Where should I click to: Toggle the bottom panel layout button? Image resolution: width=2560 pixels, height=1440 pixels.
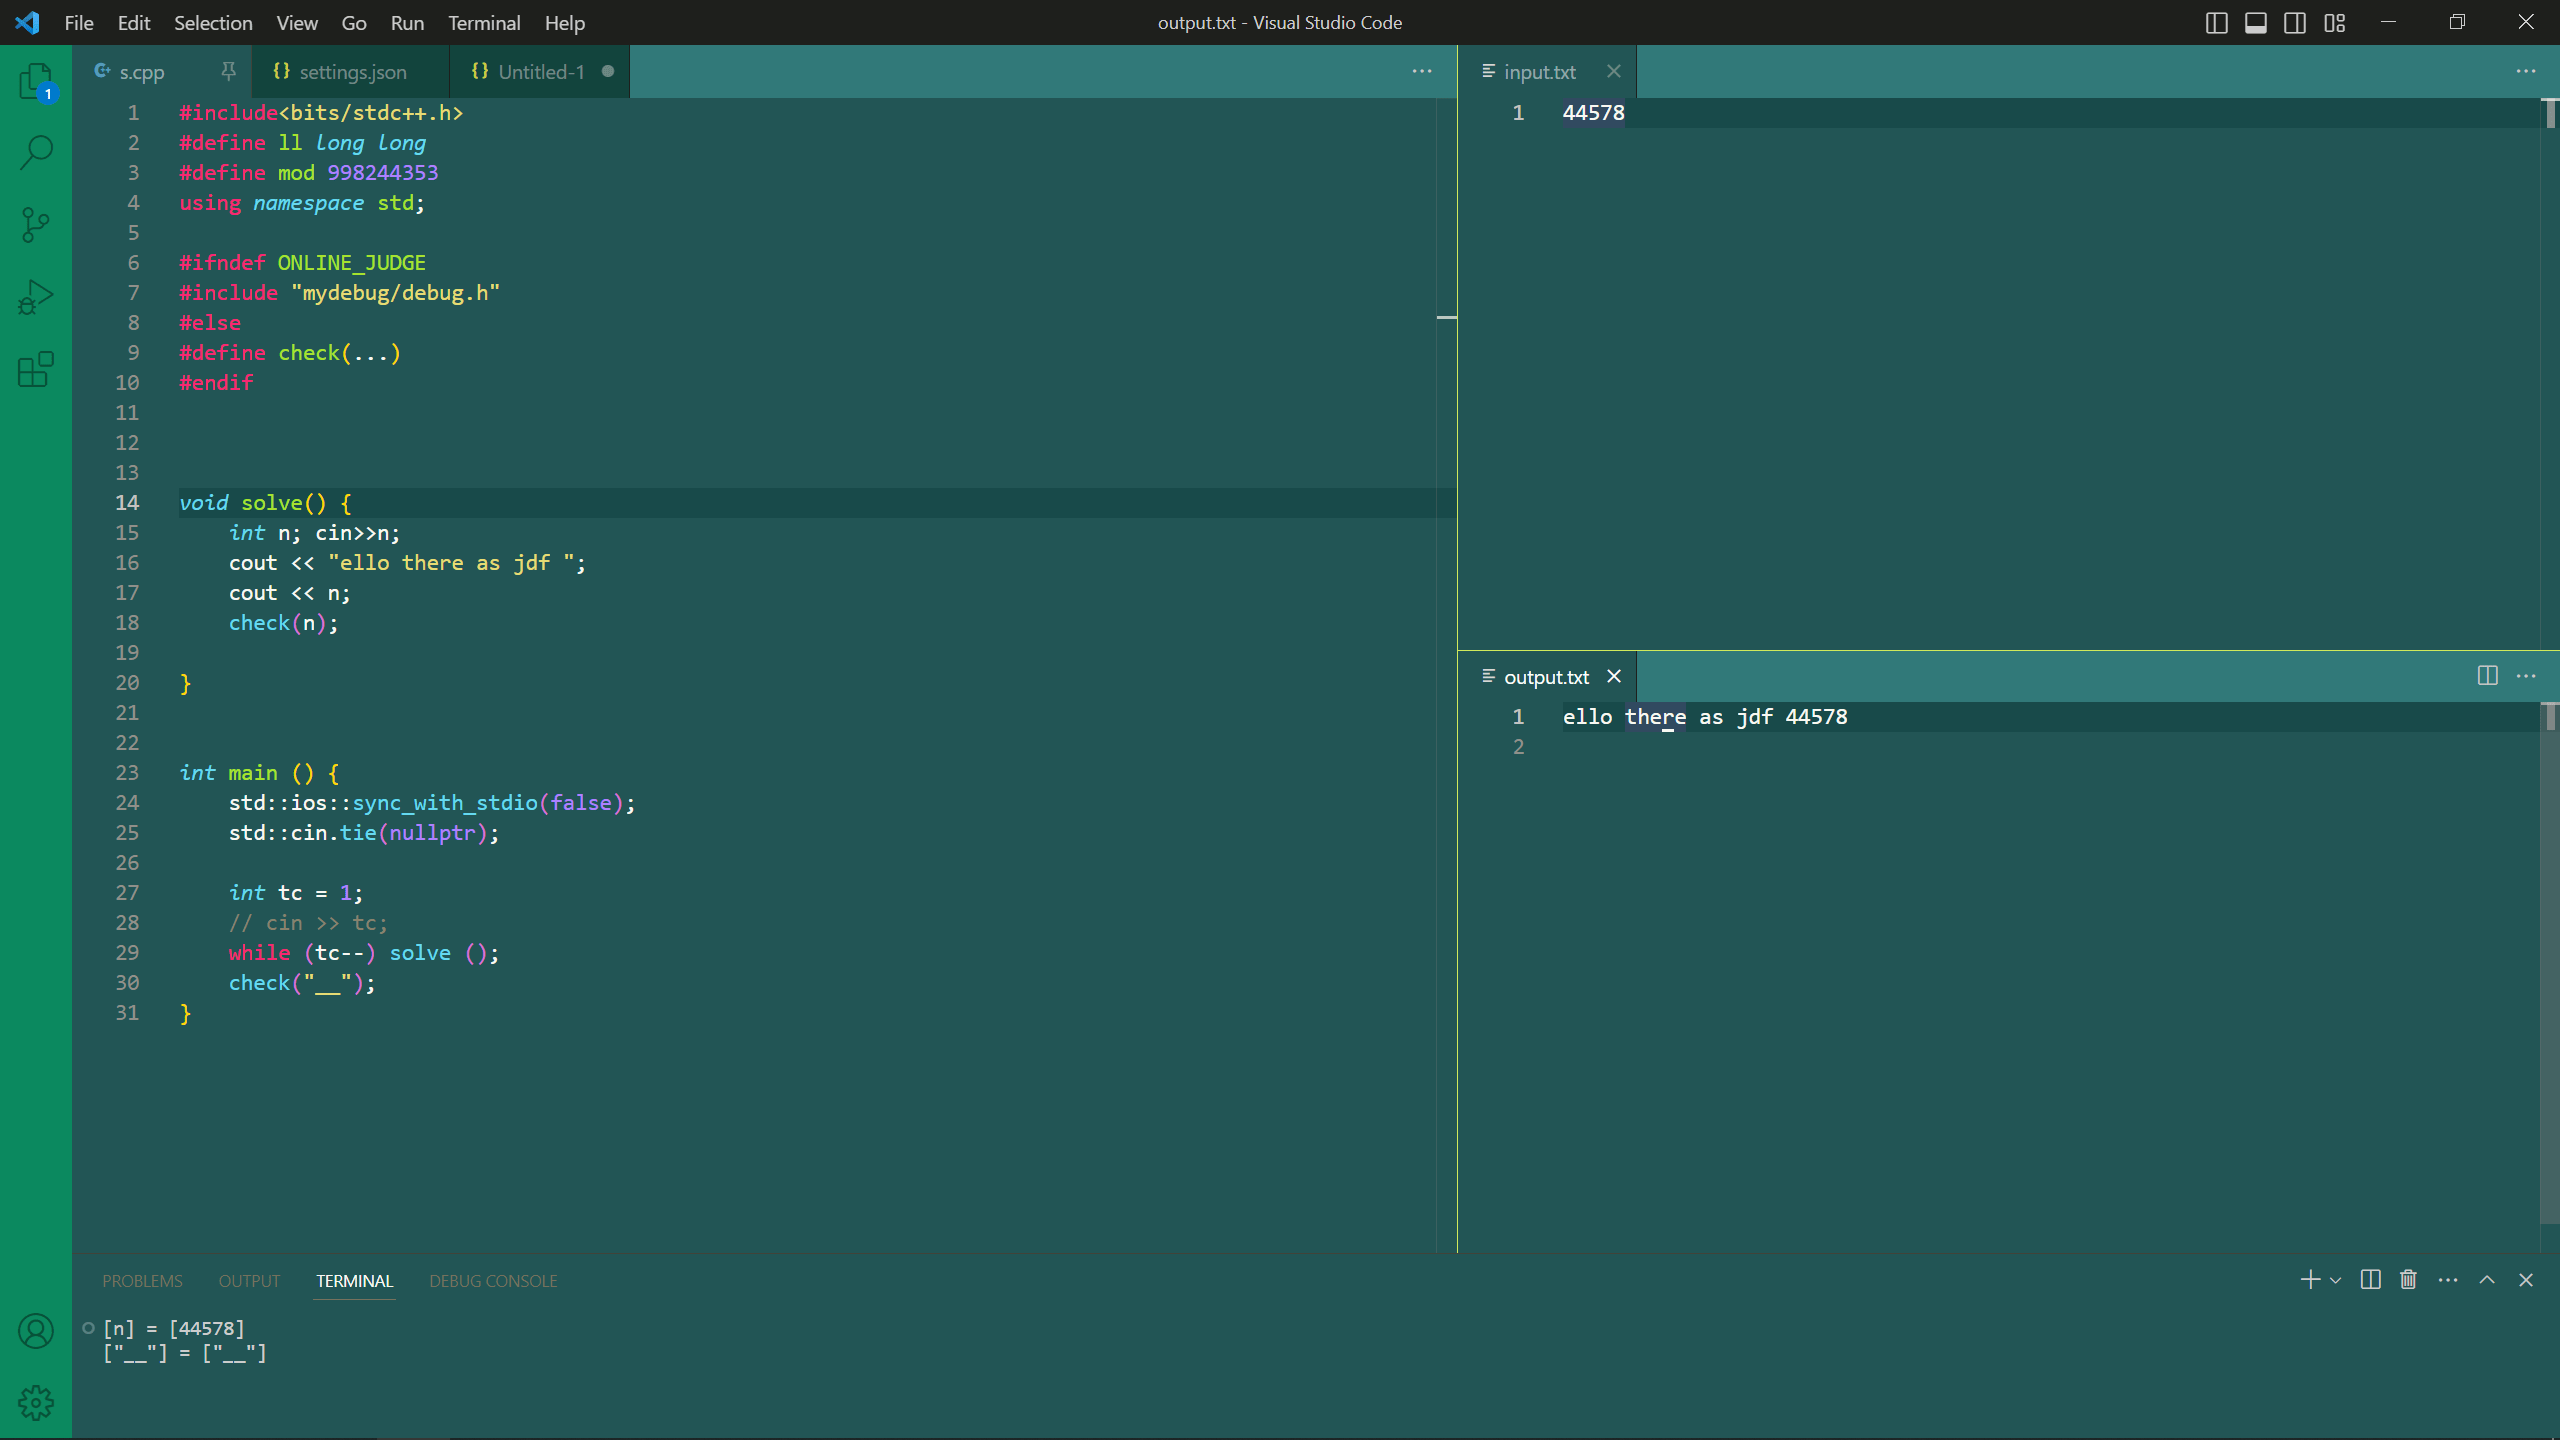[2256, 23]
